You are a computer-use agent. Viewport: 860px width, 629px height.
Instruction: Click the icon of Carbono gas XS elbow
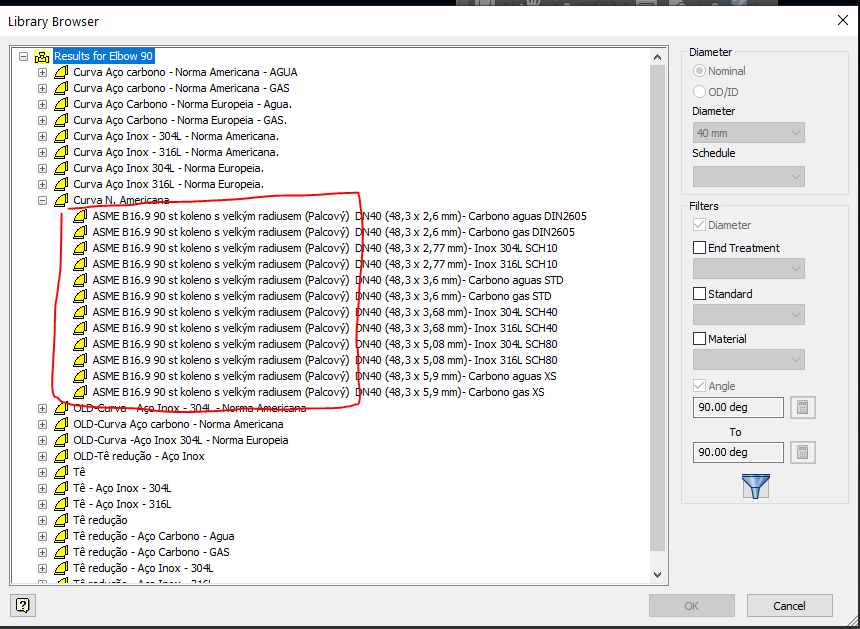tap(80, 392)
